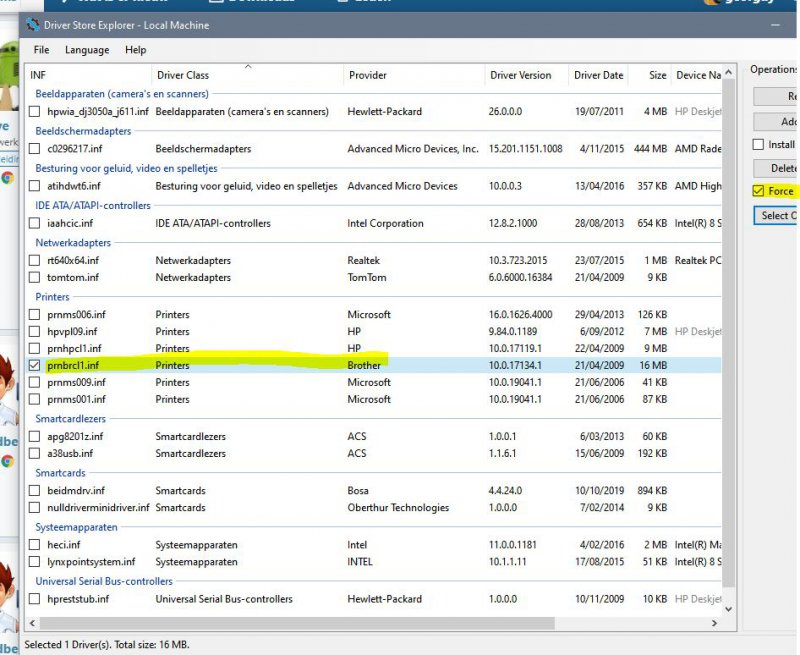Open the Language menu
The height and width of the screenshot is (655, 800).
tap(87, 50)
